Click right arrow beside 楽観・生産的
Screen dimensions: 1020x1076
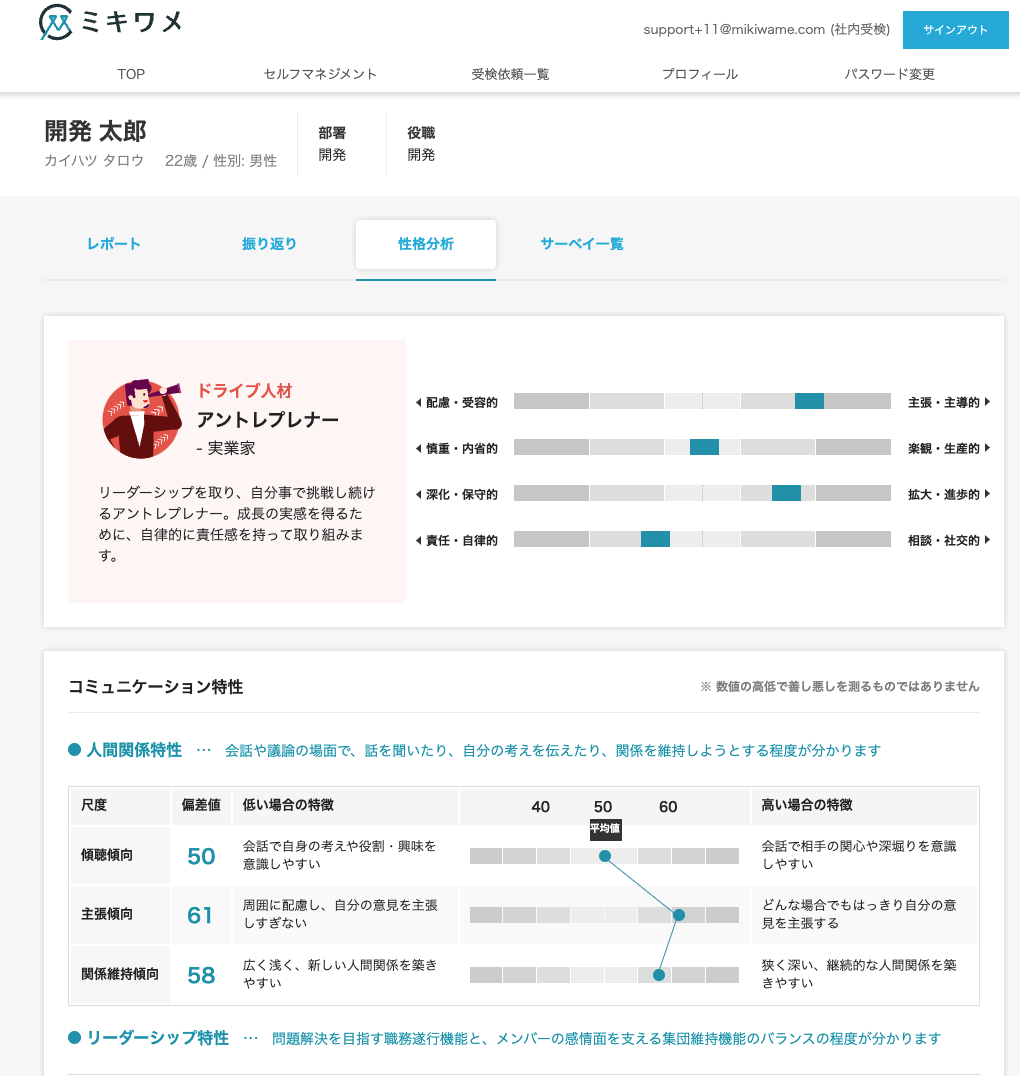[x=987, y=448]
